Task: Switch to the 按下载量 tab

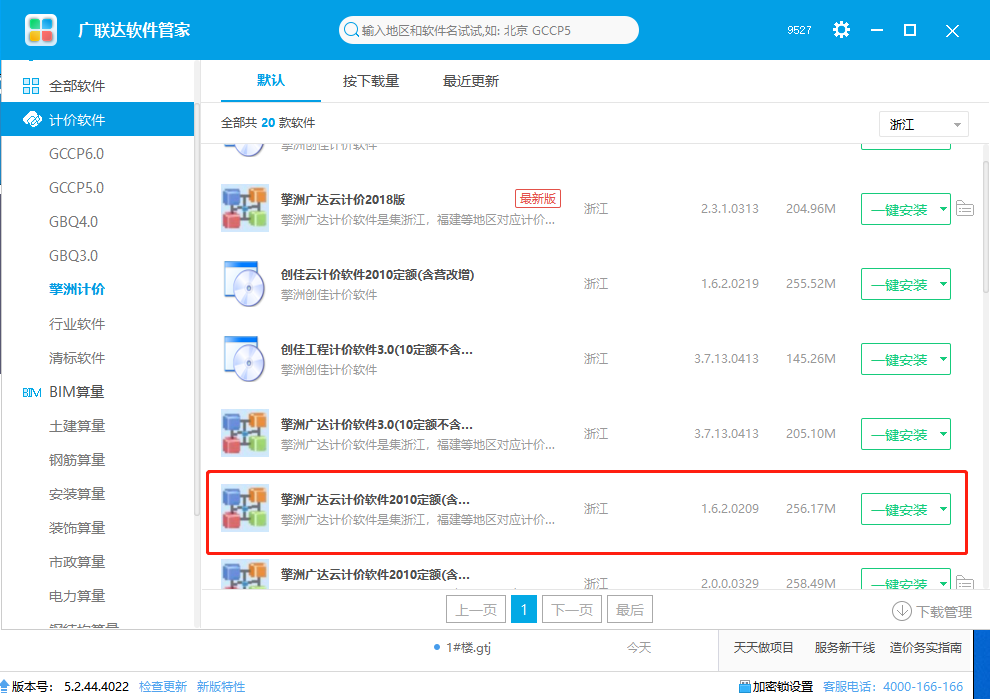Action: [x=371, y=81]
